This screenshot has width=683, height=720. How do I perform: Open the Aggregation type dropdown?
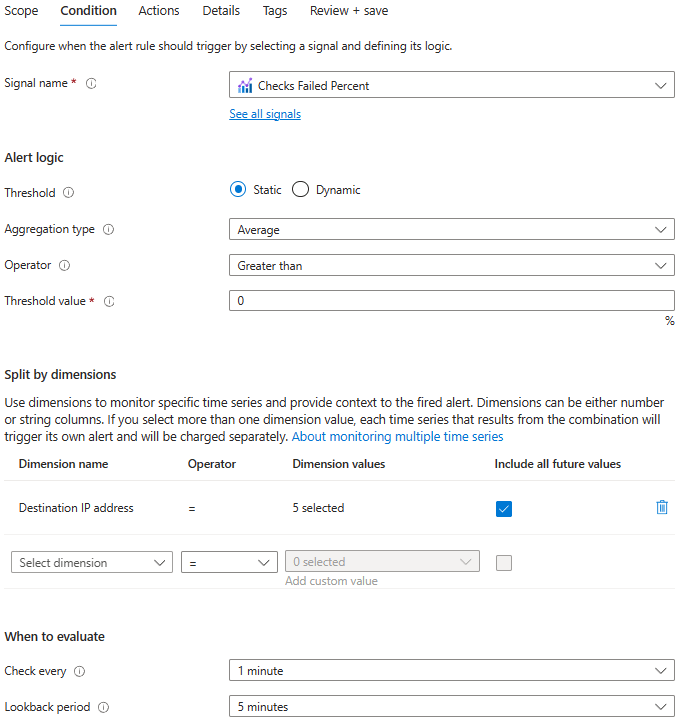[x=452, y=230]
